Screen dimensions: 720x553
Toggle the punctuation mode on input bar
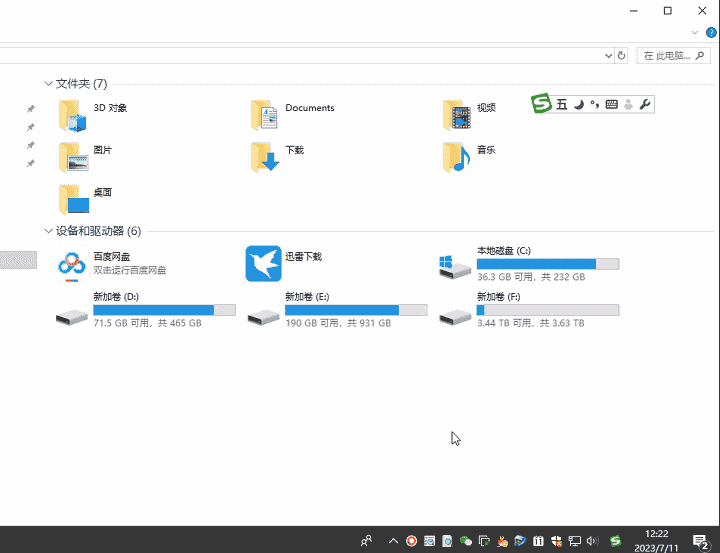(x=595, y=105)
